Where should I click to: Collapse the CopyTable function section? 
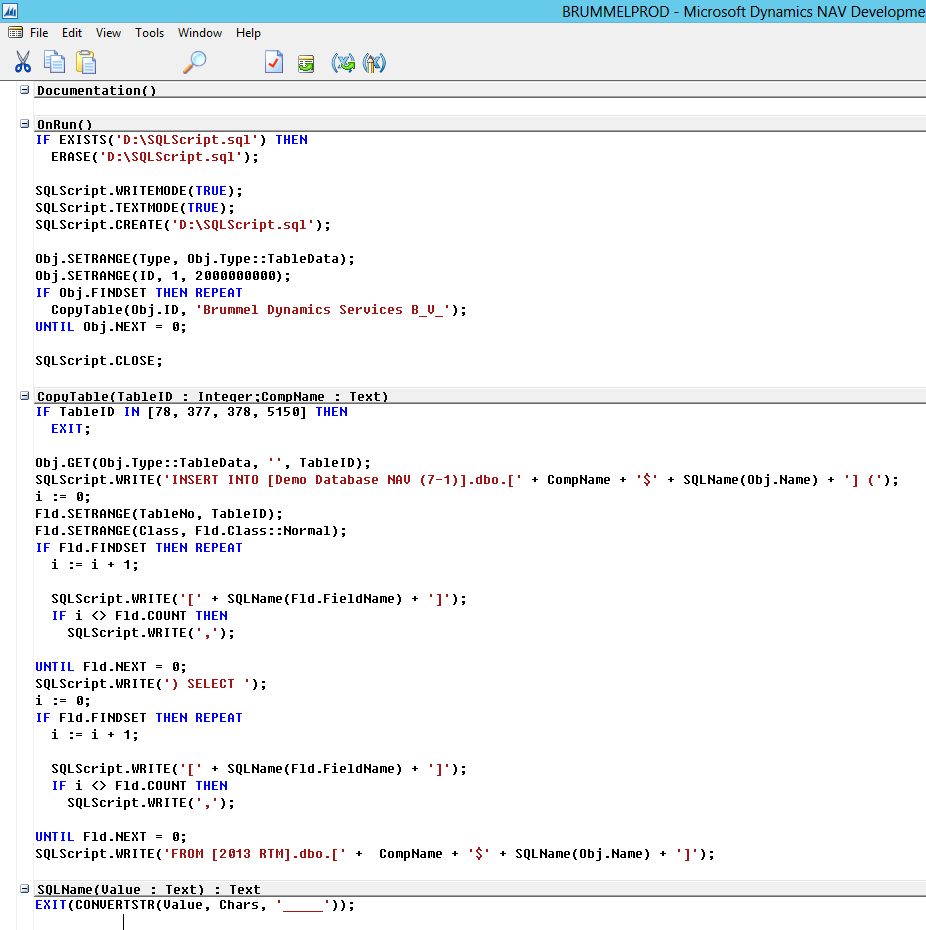coord(25,397)
